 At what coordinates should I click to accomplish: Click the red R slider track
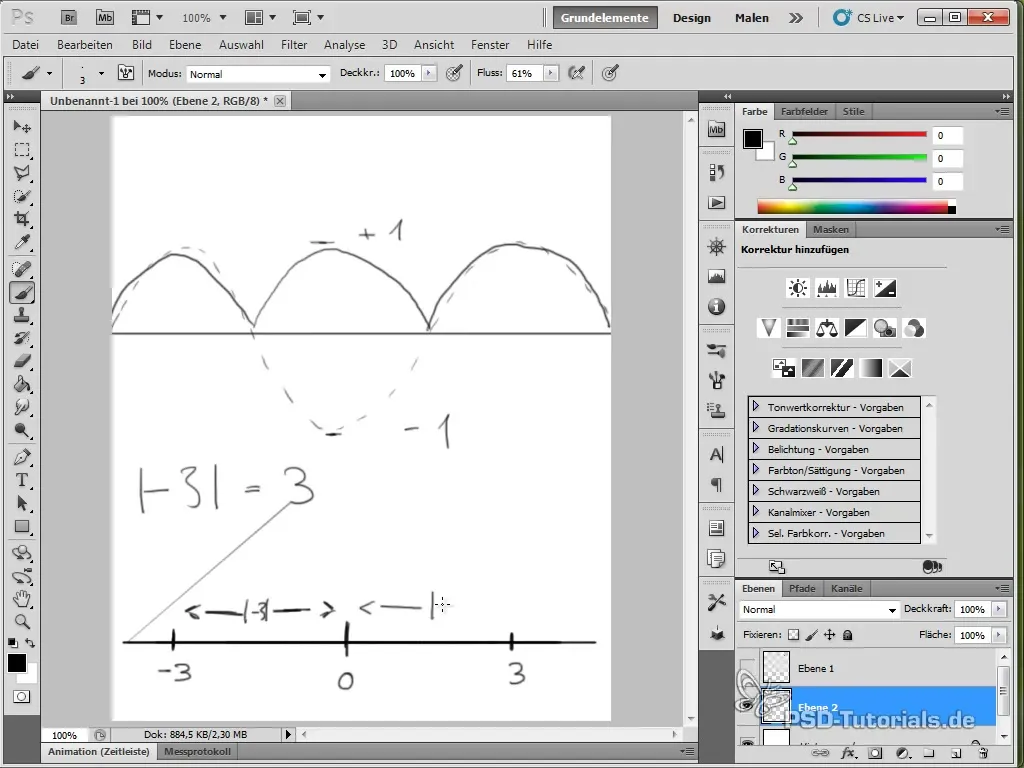[859, 135]
